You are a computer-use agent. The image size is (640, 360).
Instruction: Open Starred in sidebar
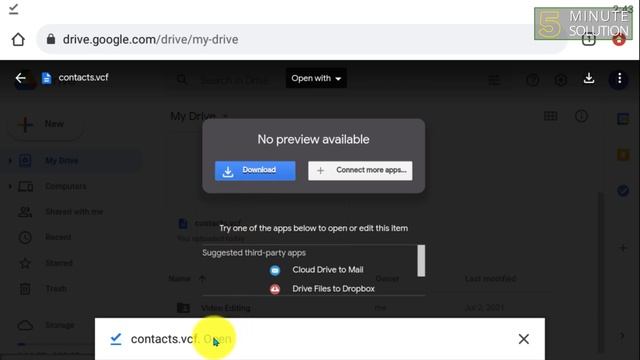(x=59, y=263)
